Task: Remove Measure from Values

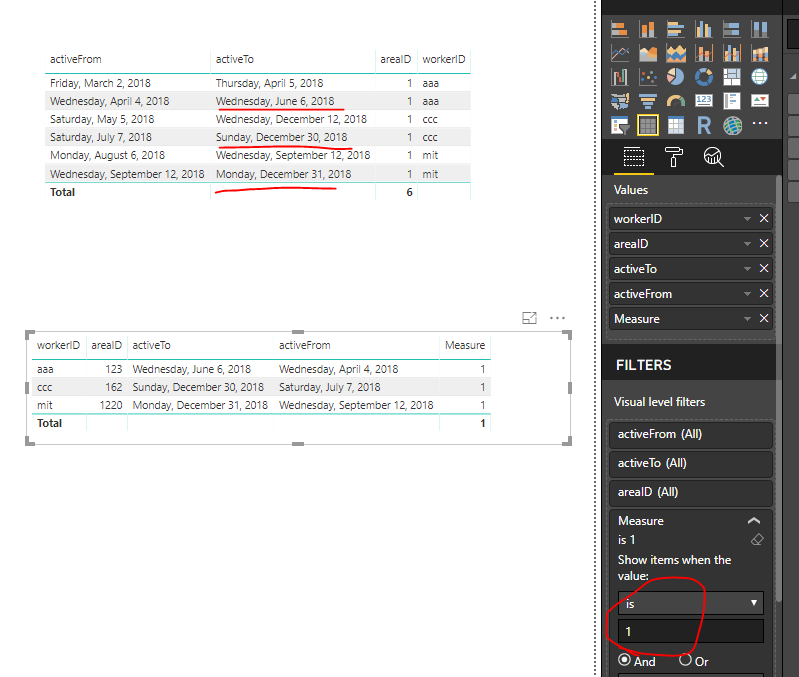Action: 764,318
